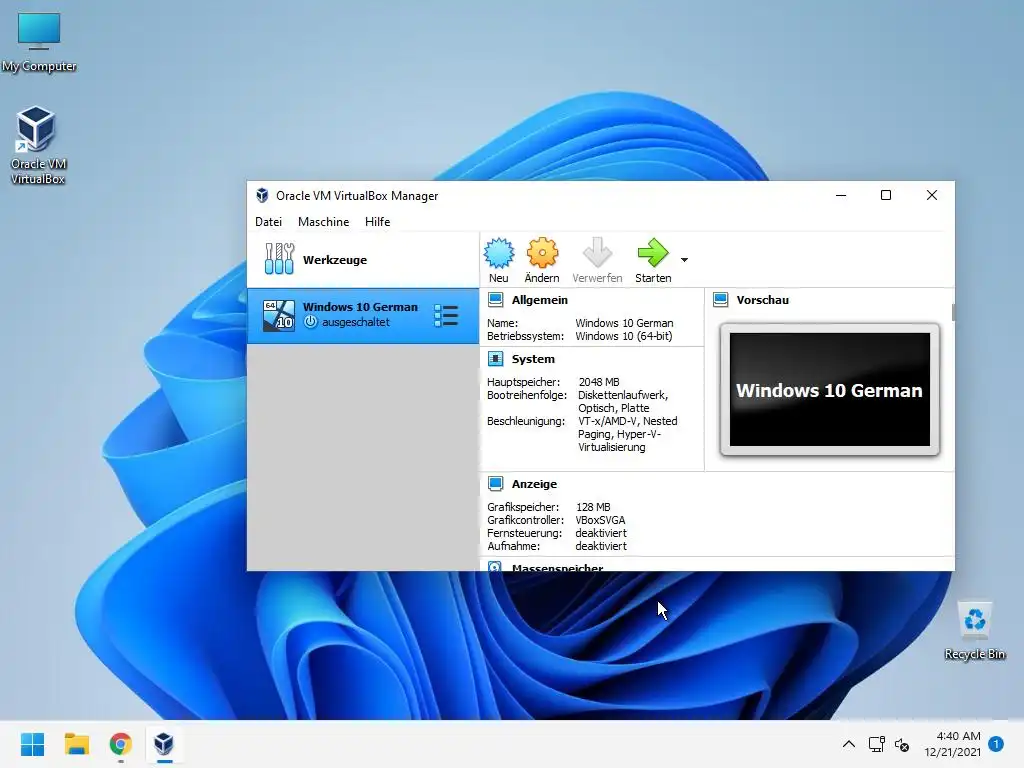Open the System settings heading link
The height and width of the screenshot is (768, 1024).
(x=533, y=359)
